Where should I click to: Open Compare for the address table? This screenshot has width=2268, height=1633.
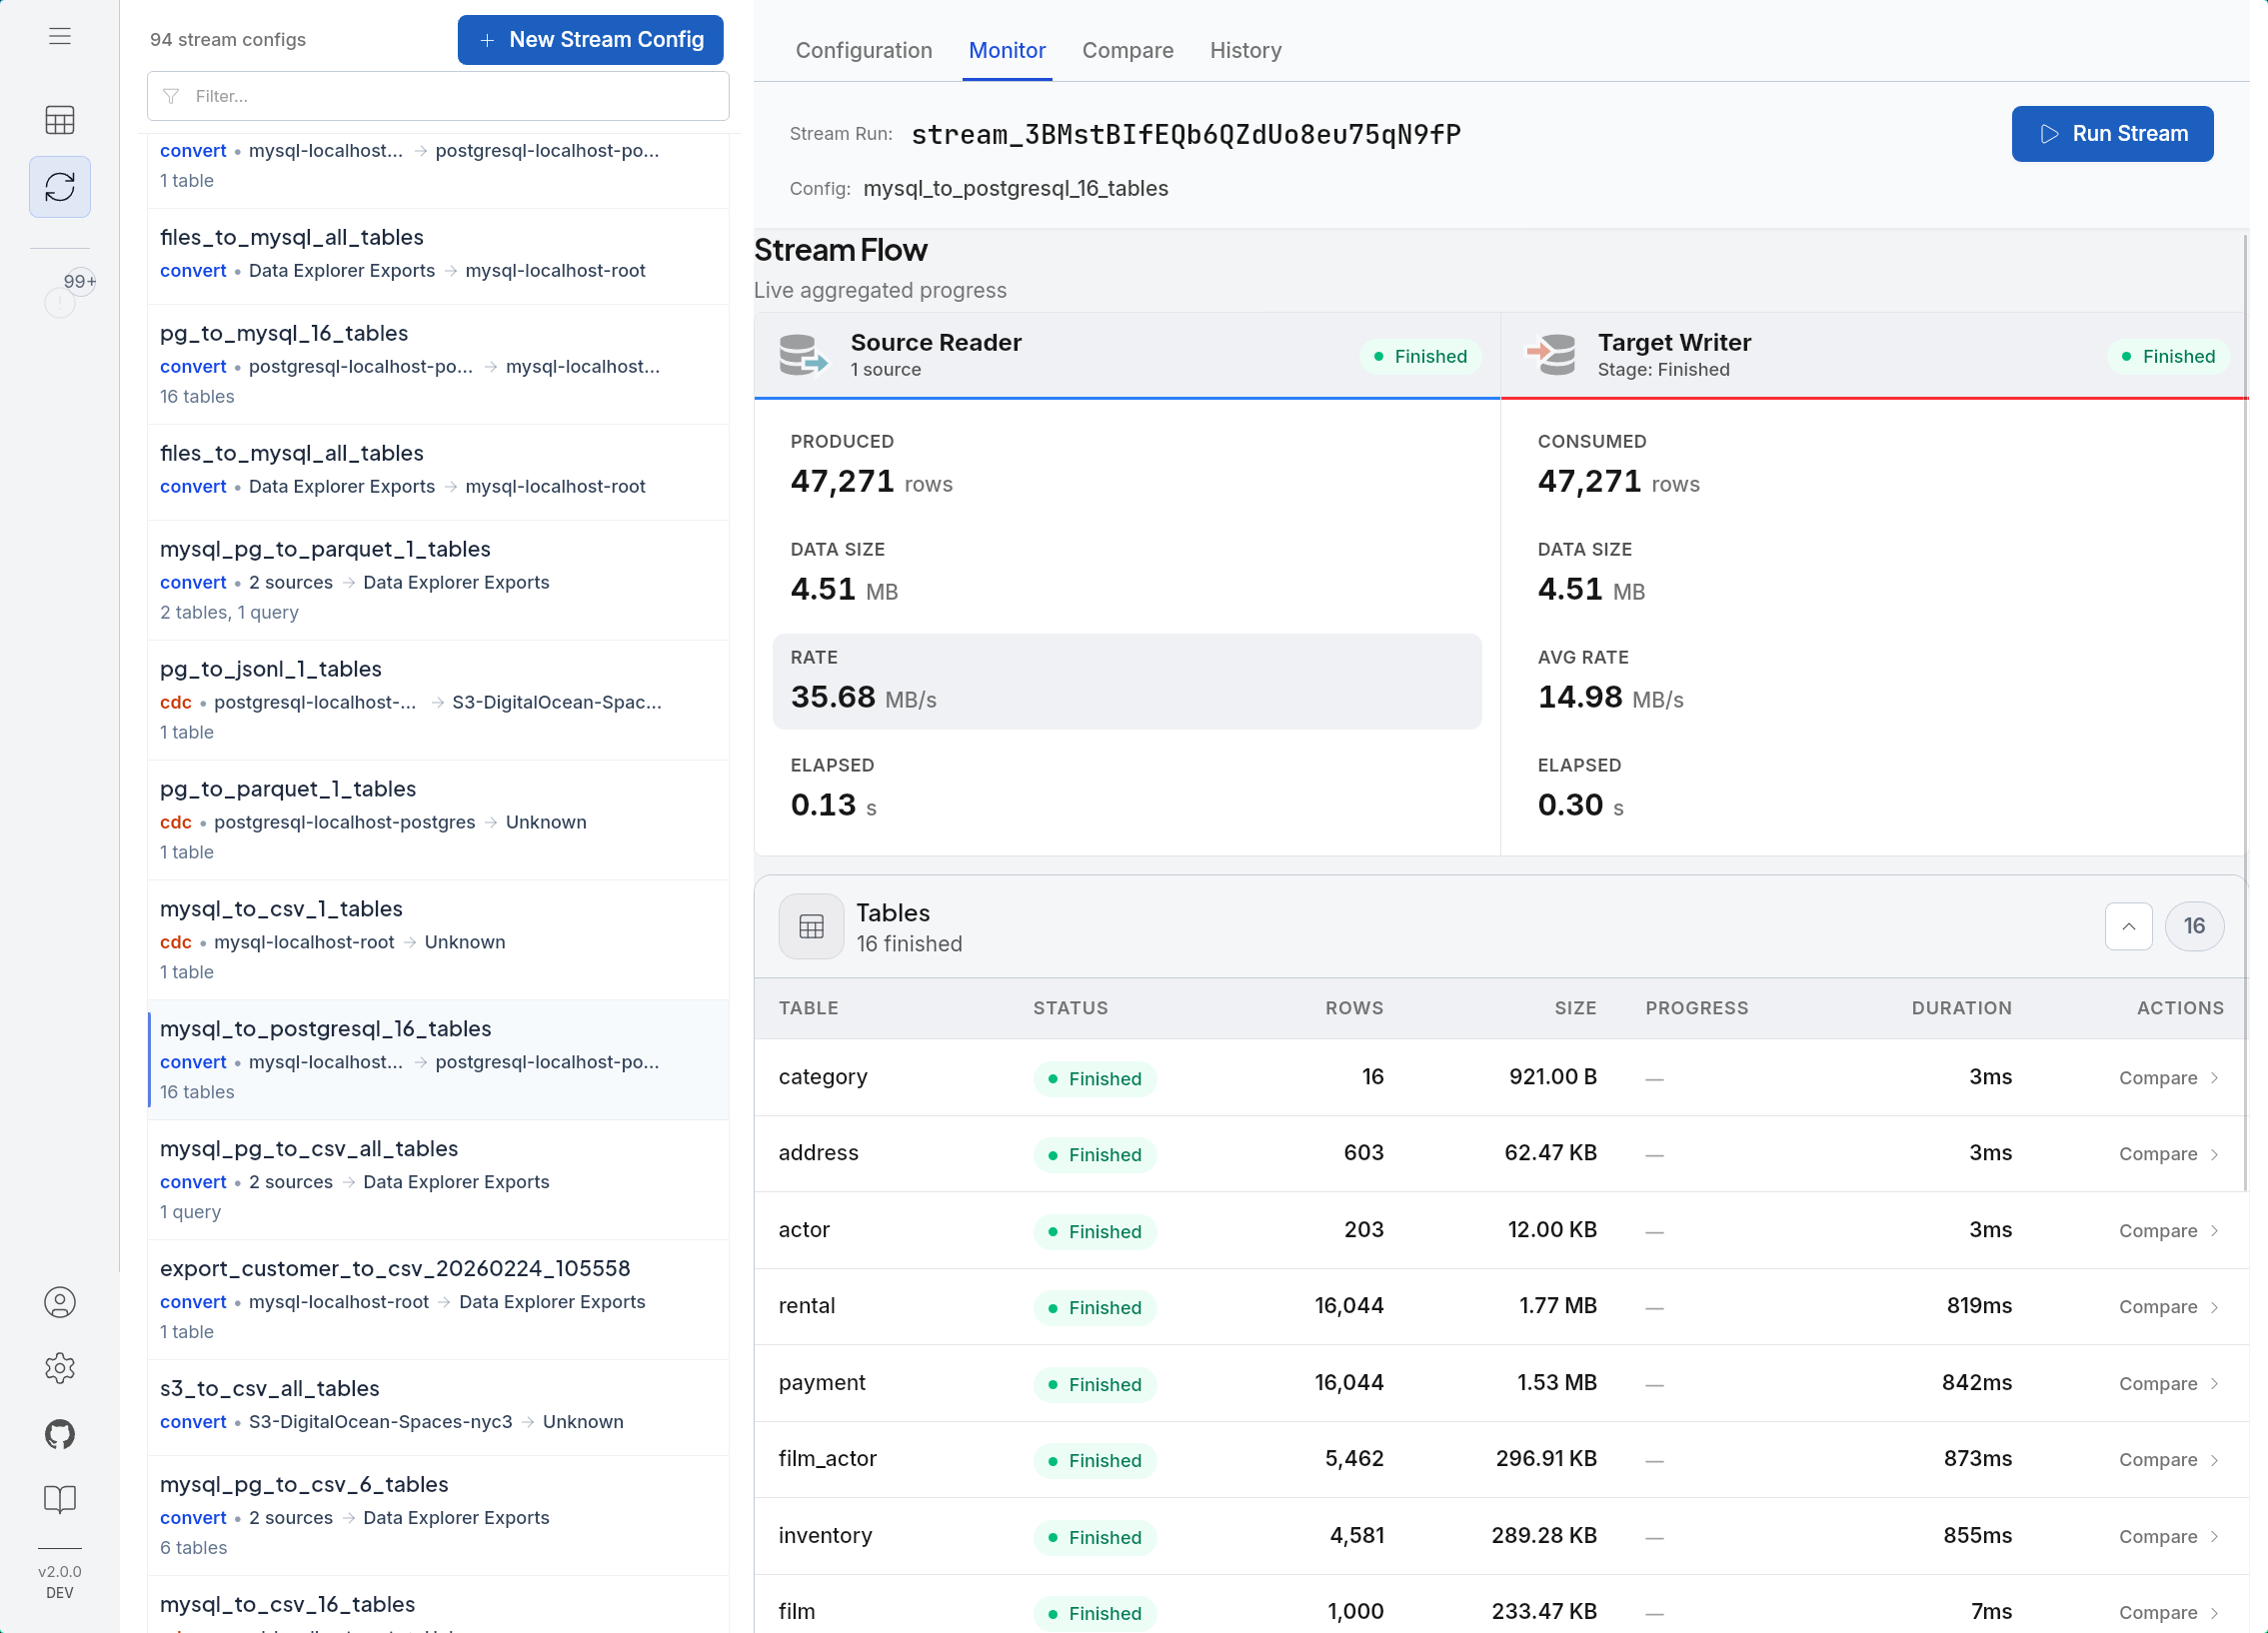coord(2168,1154)
